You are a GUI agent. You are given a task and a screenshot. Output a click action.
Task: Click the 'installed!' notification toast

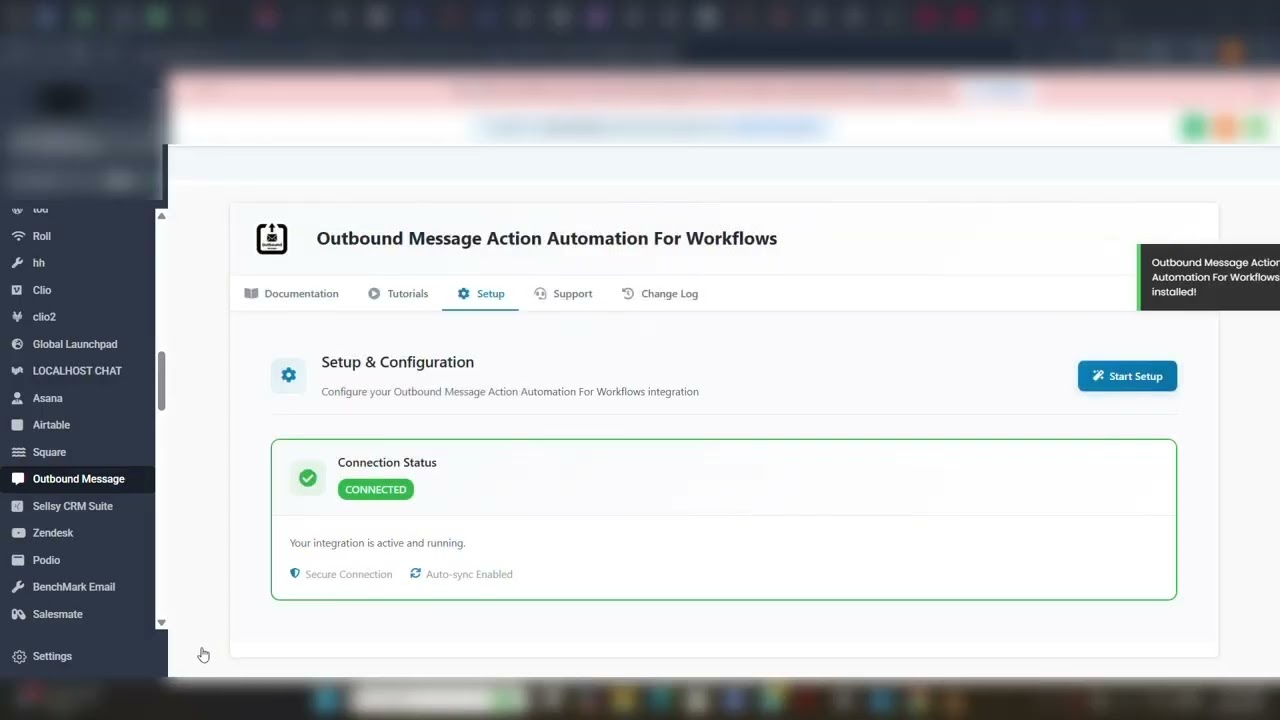coord(1209,277)
